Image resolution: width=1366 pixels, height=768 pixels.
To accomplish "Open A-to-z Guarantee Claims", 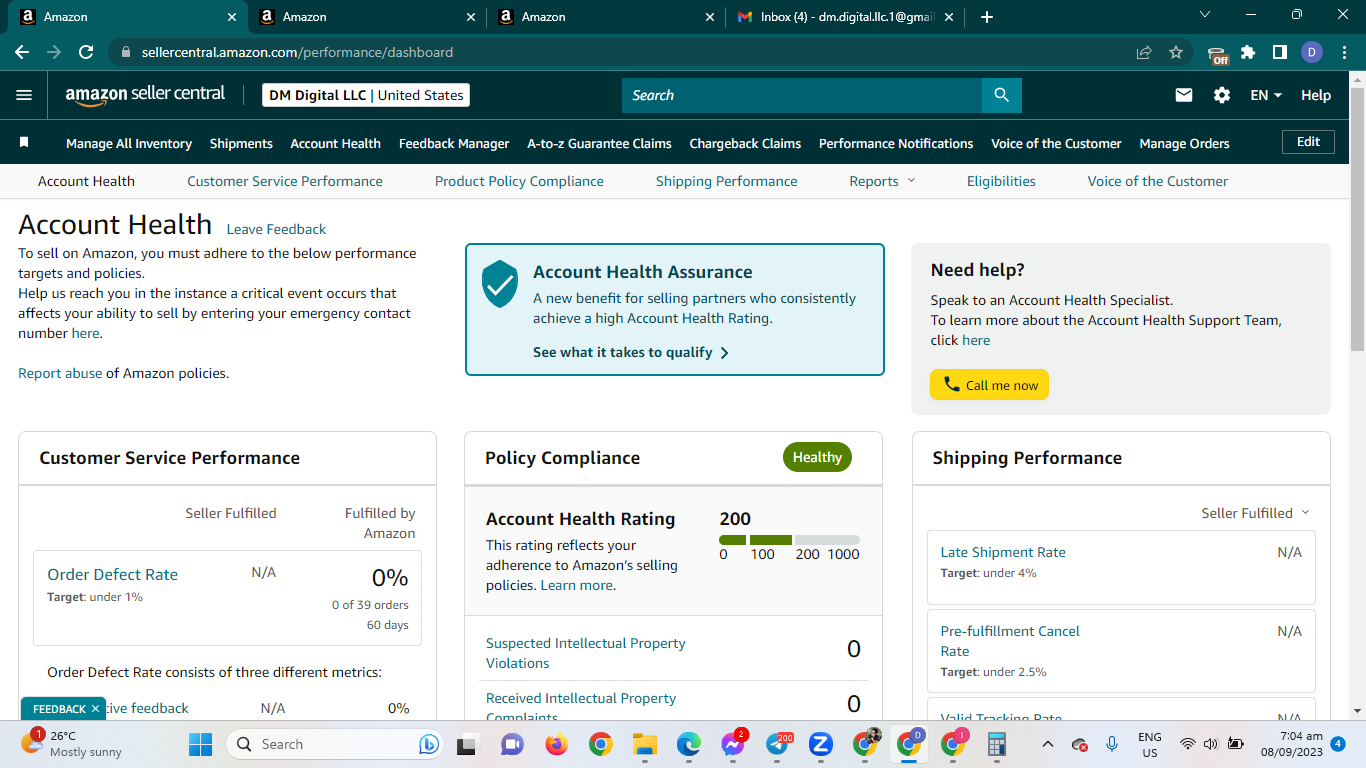I will click(x=600, y=143).
